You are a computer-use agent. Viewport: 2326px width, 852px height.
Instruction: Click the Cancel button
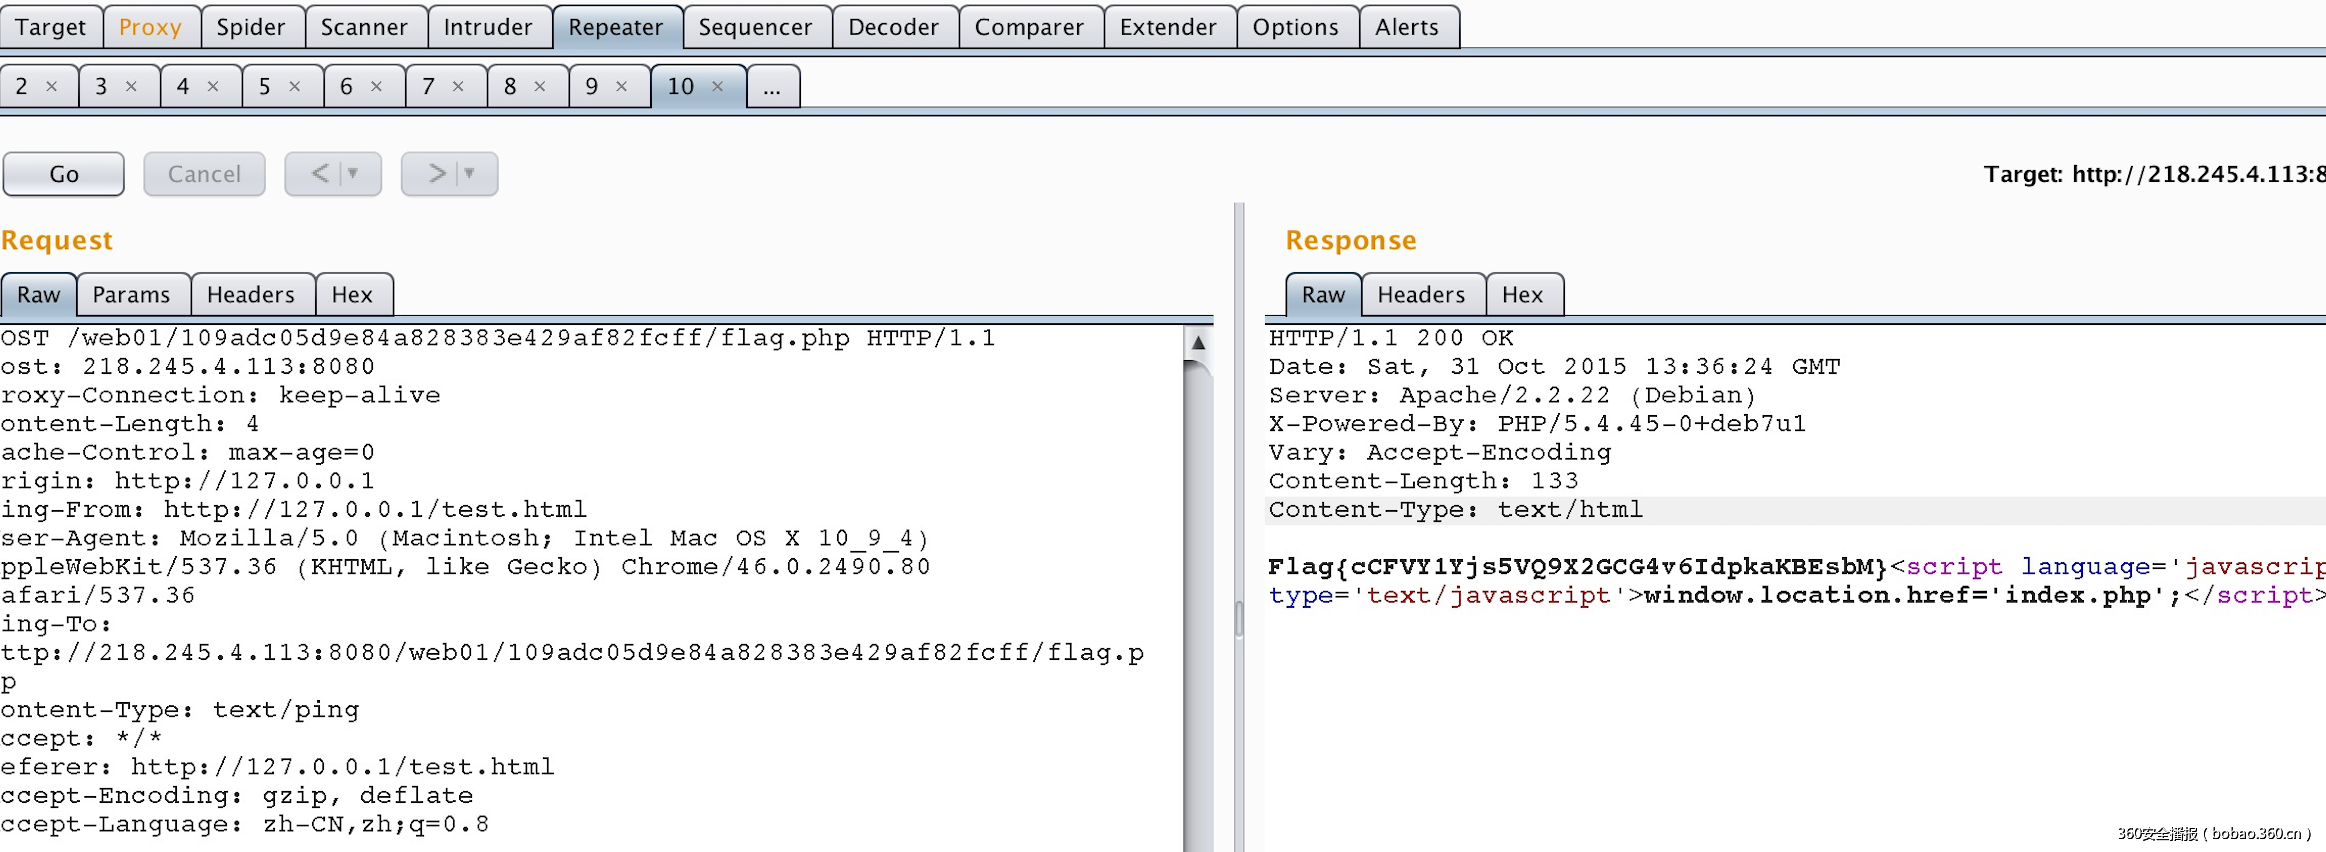pos(204,174)
